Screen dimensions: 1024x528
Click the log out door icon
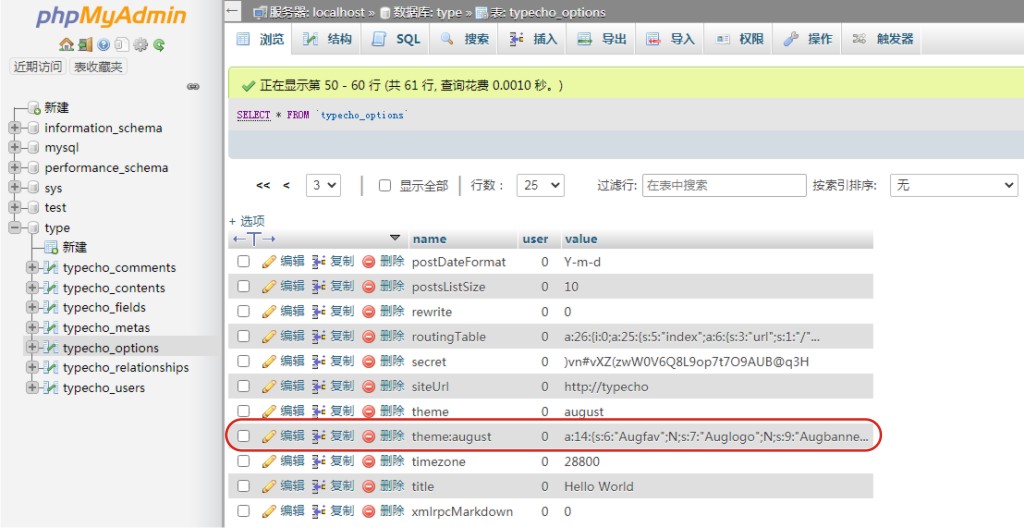pos(86,44)
